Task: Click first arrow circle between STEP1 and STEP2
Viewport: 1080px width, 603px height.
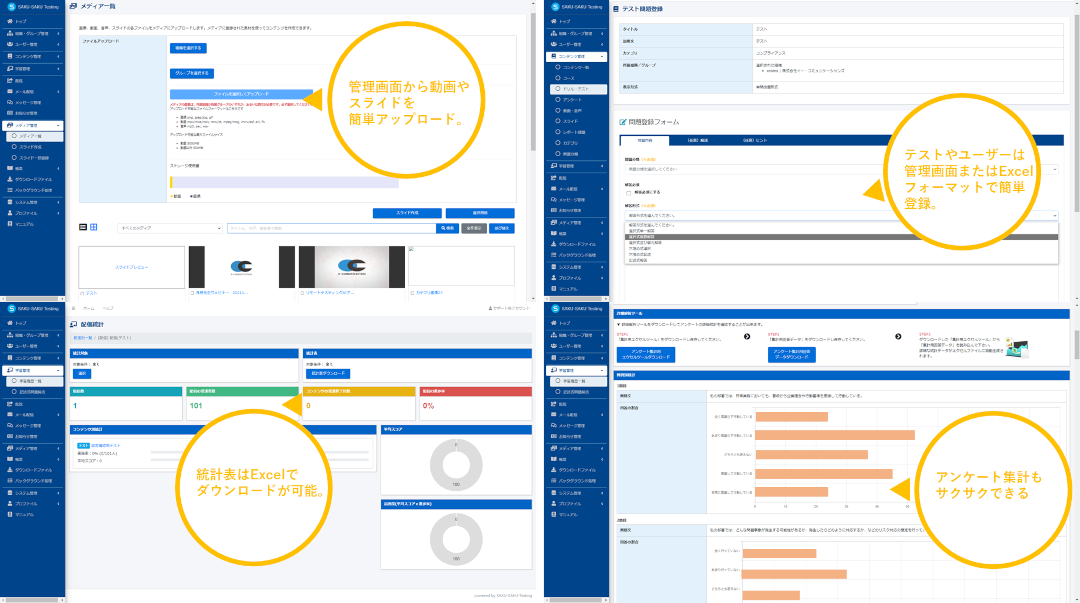Action: [x=747, y=336]
